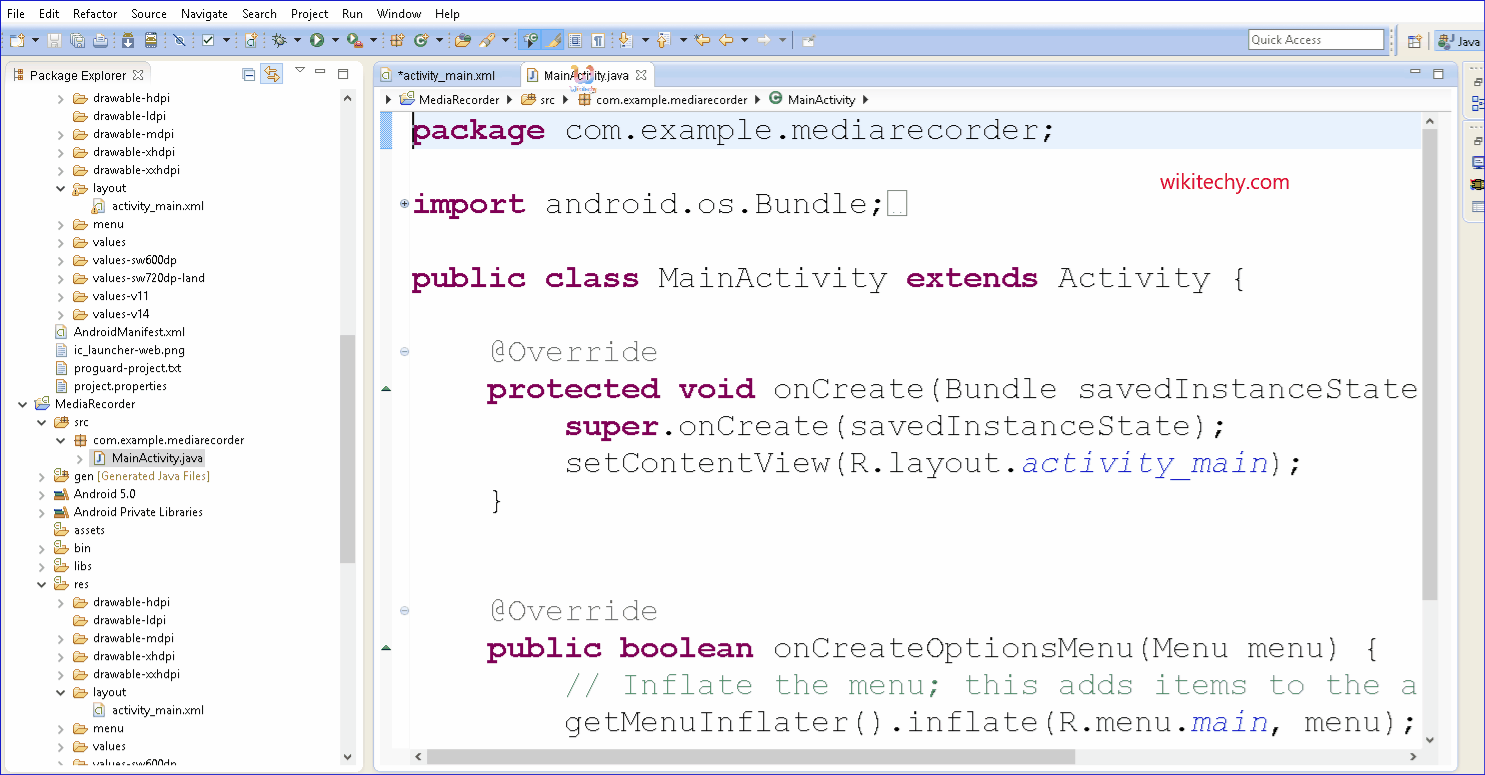Click MainActivity in the editor breadcrumb
Screen dimensions: 1485x775
[x=821, y=99]
